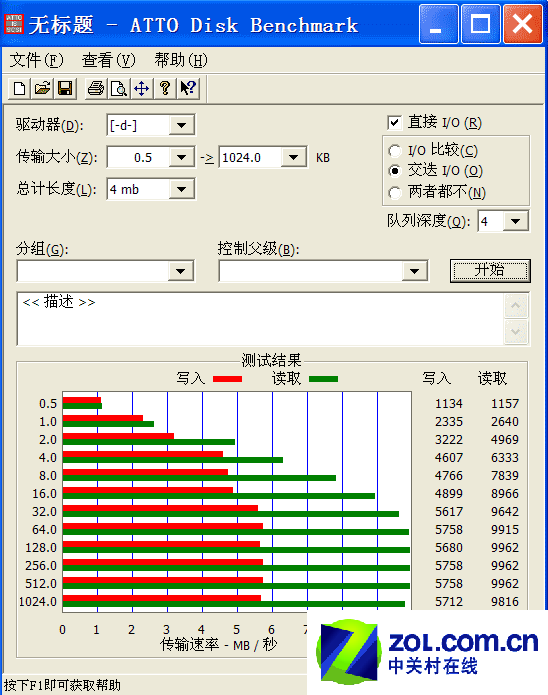548x695 pixels.
Task: Click the 传输速率 - MB / 秒 axis label
Action: 219,644
